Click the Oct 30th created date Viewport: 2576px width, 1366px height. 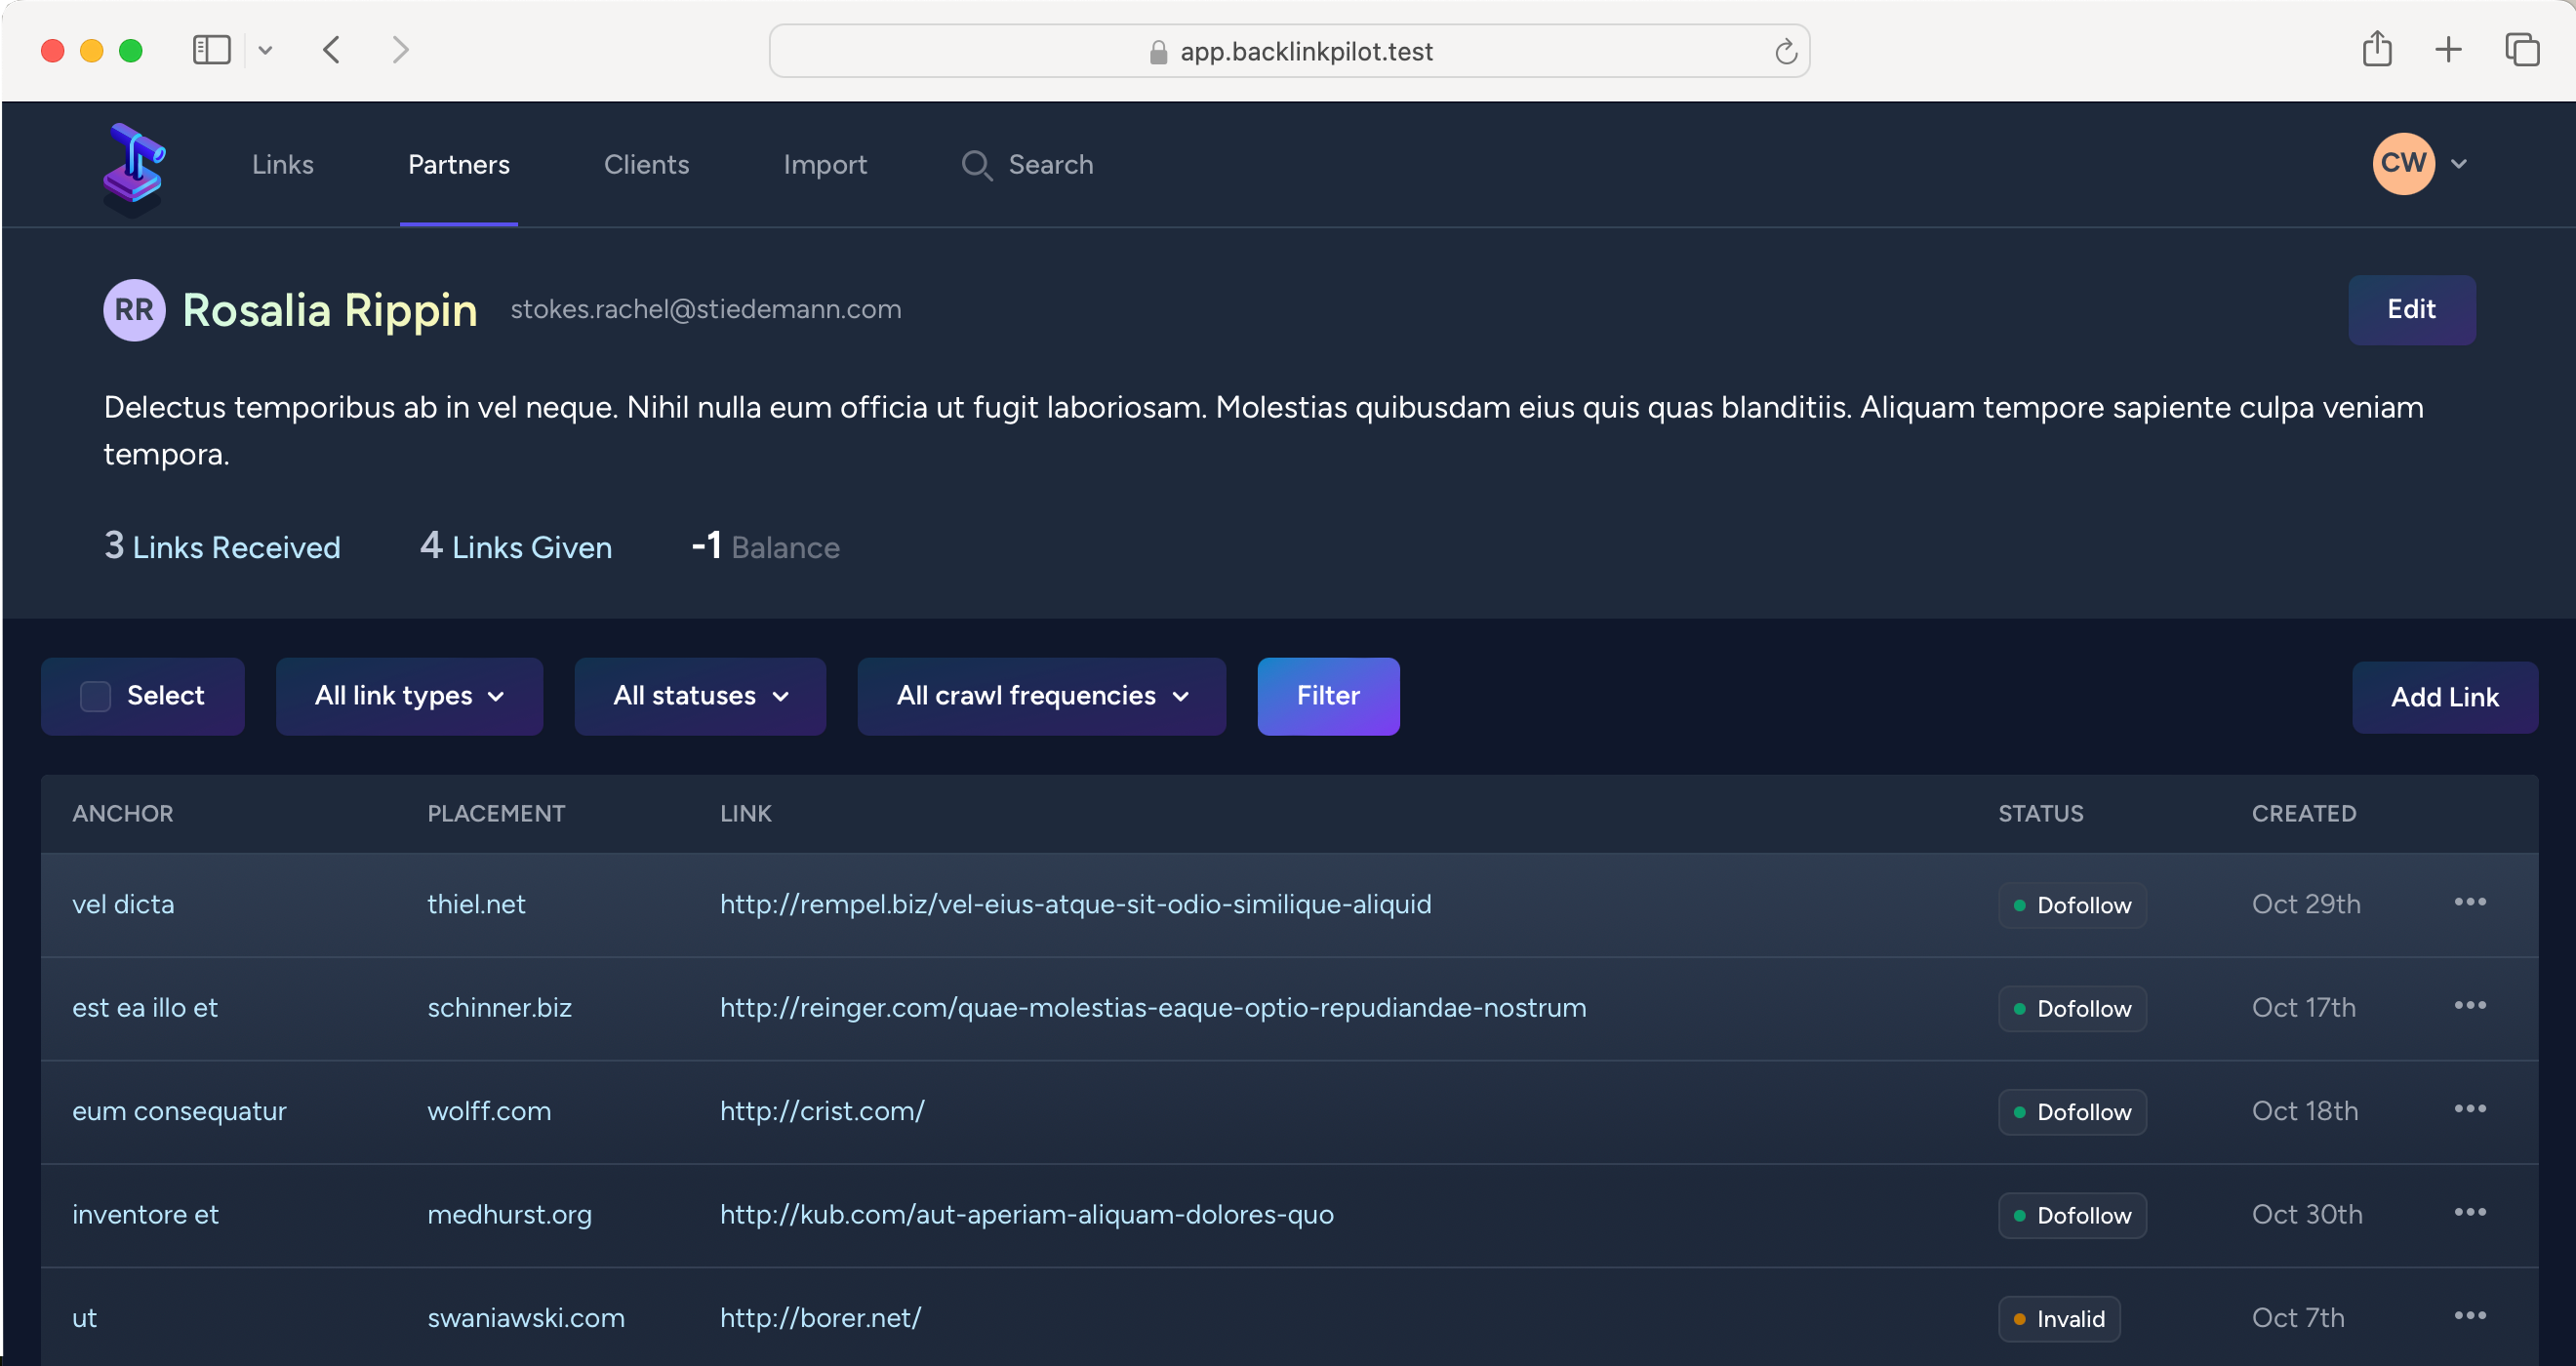(x=2307, y=1214)
